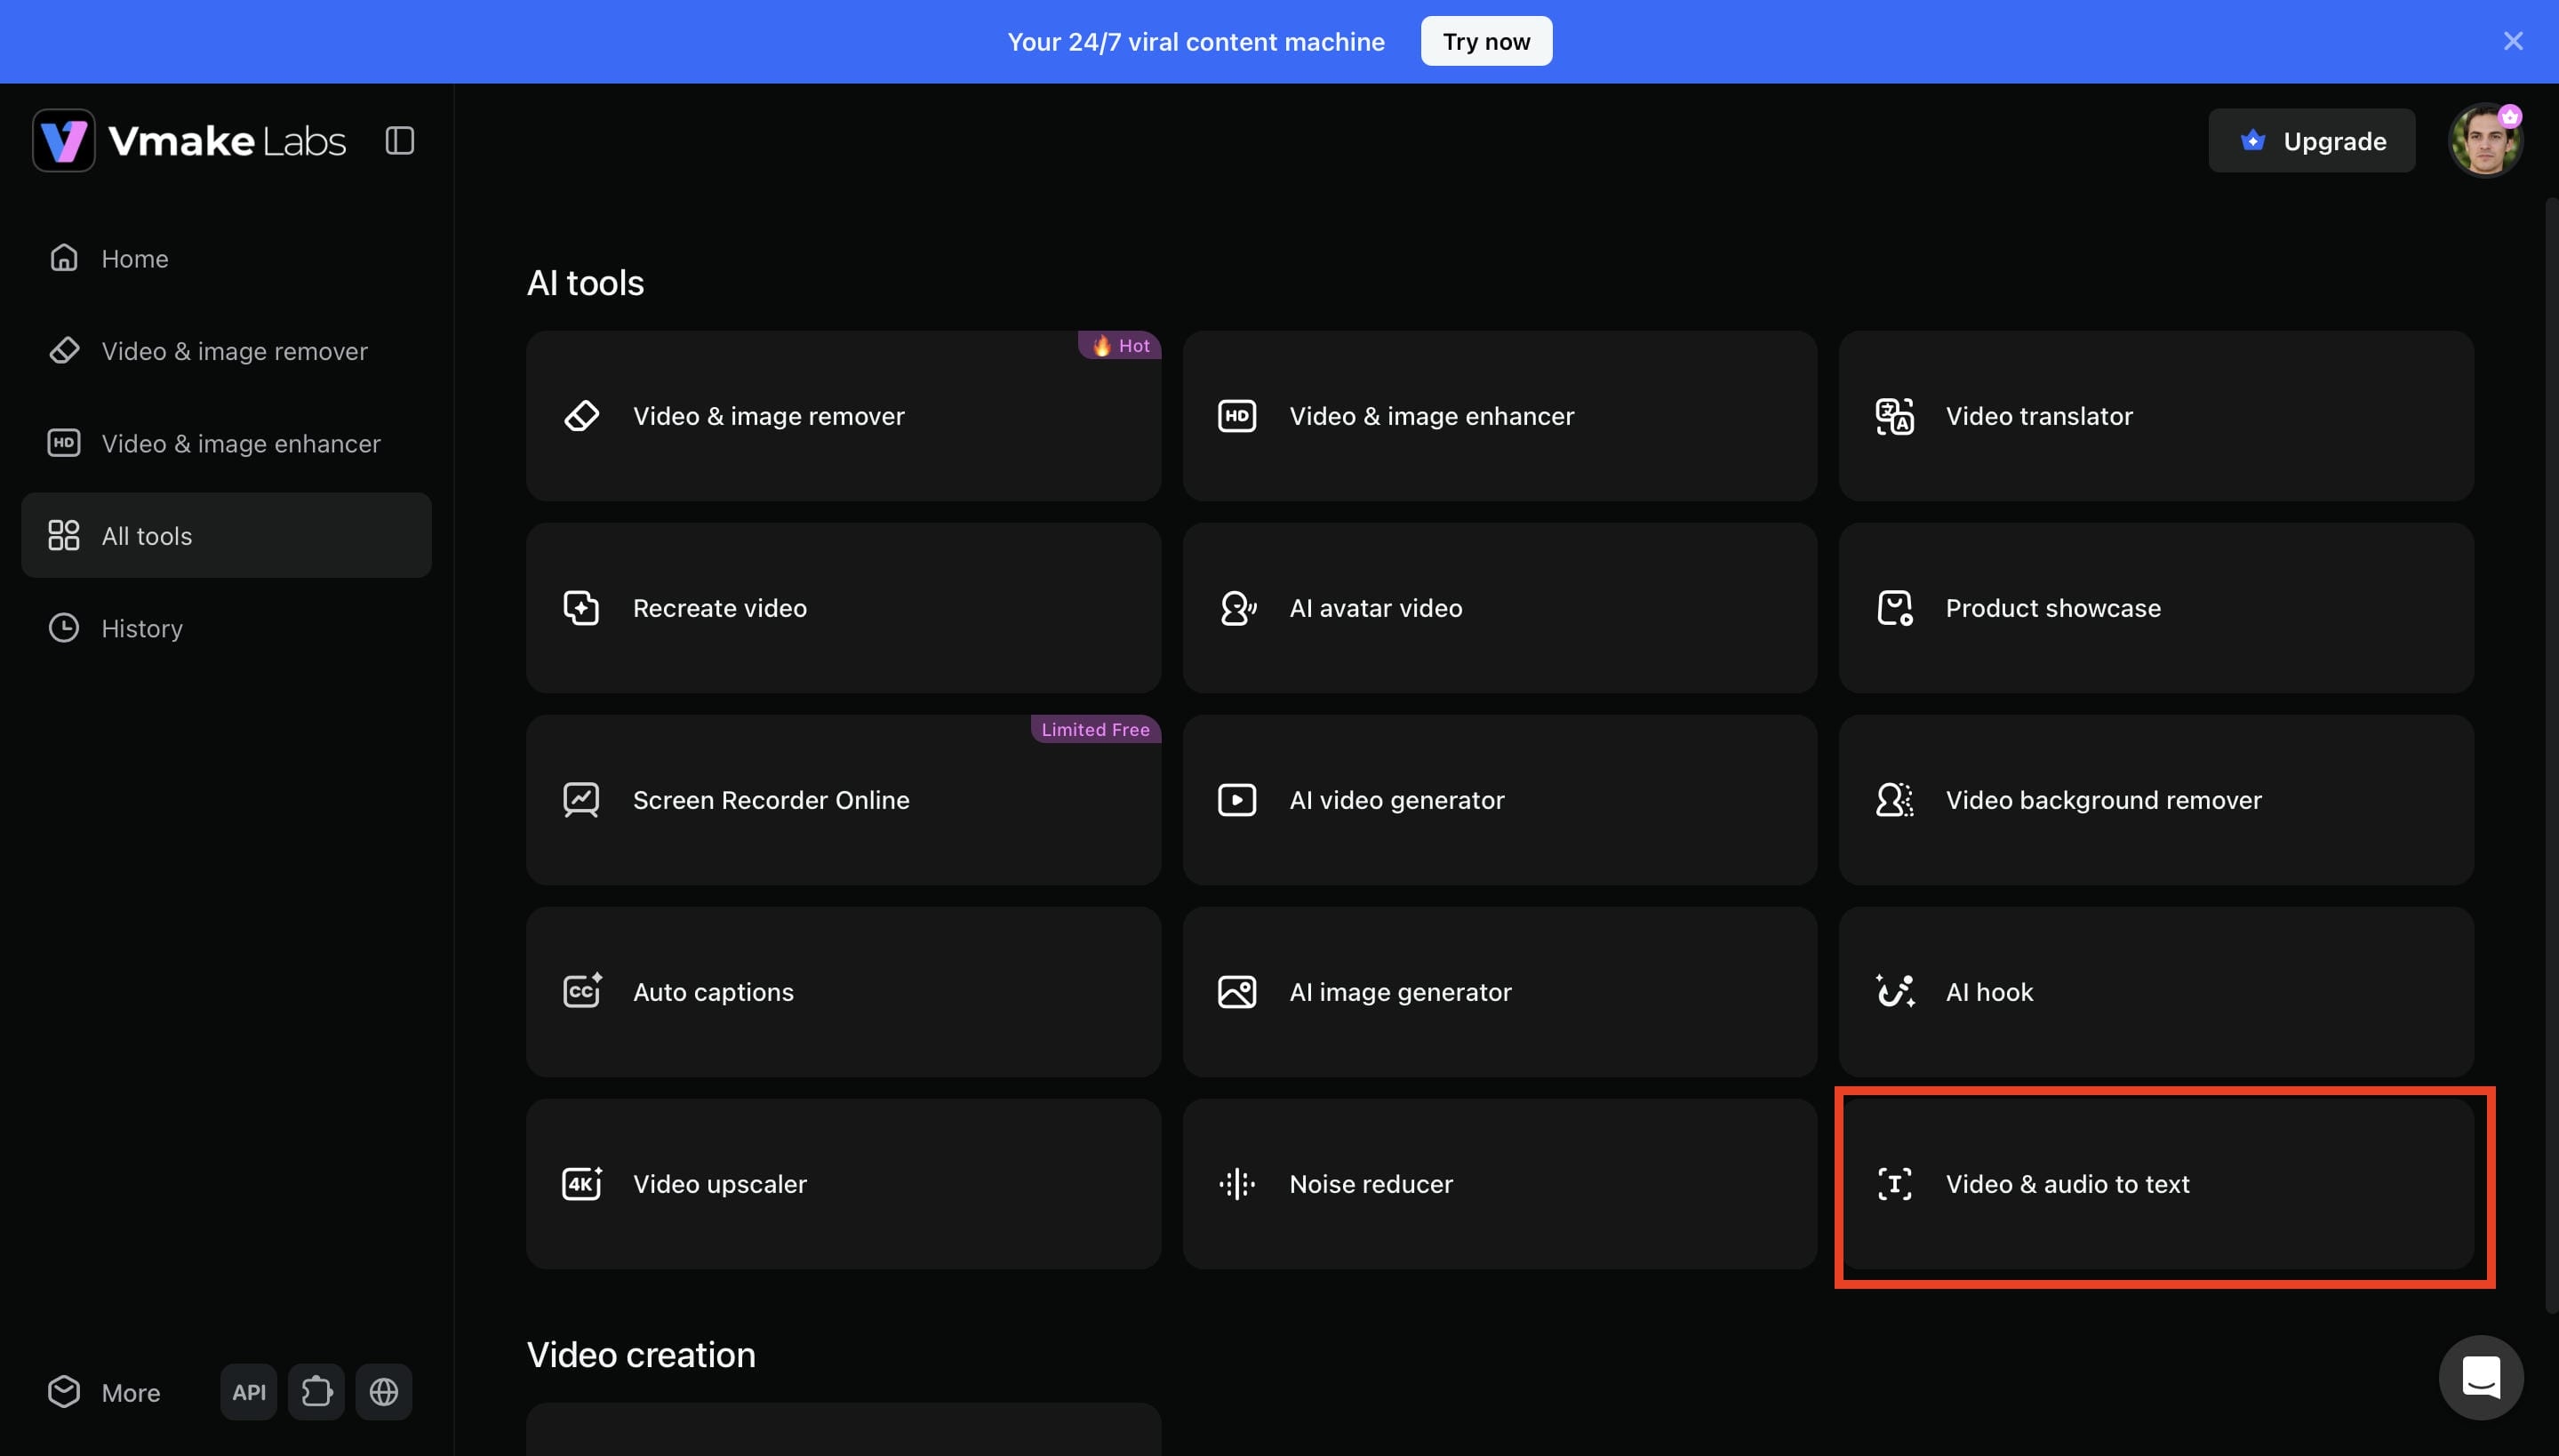Open Video & image enhancer in sidebar
Screen dimensions: 2559x1456
[x=226, y=443]
